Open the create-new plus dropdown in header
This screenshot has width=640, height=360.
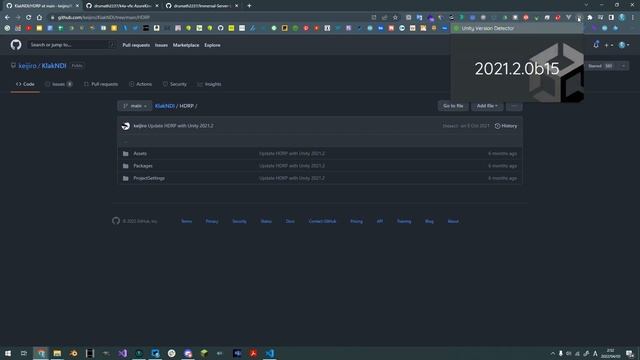point(609,45)
